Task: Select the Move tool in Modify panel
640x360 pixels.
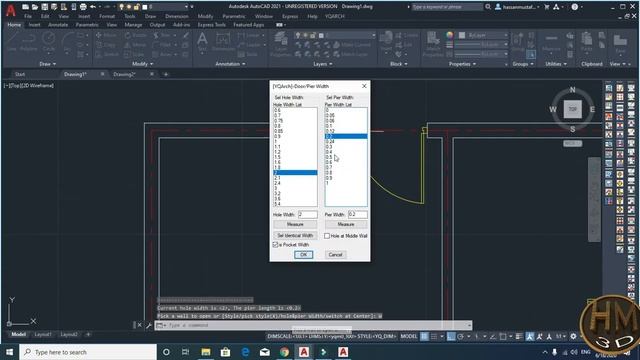Action: click(106, 36)
